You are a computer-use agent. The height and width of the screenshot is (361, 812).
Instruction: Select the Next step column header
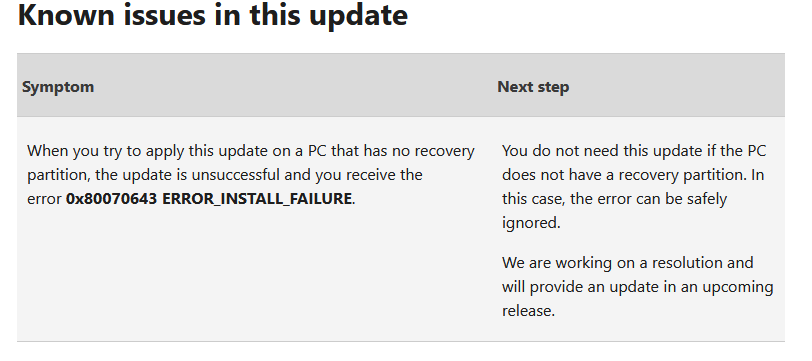533,86
